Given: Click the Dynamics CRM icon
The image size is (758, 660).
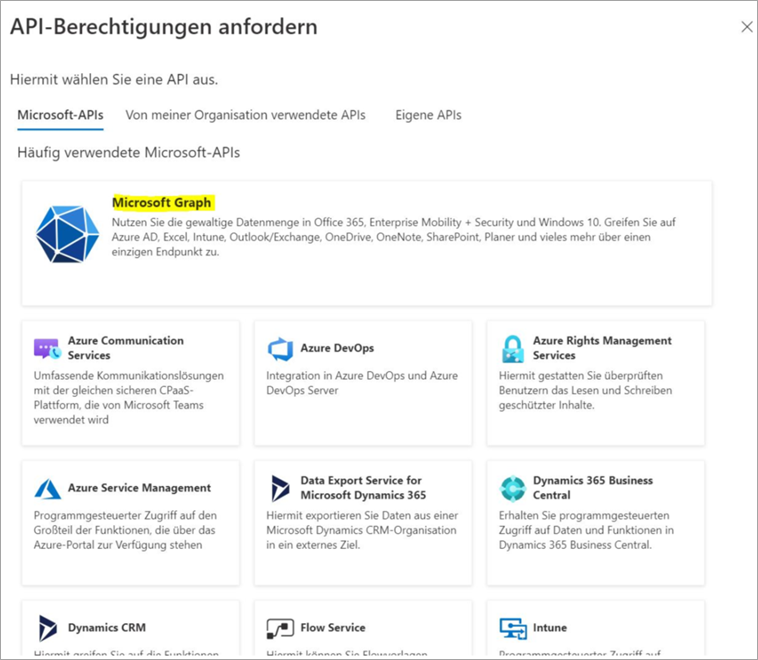Looking at the screenshot, I should coord(47,628).
